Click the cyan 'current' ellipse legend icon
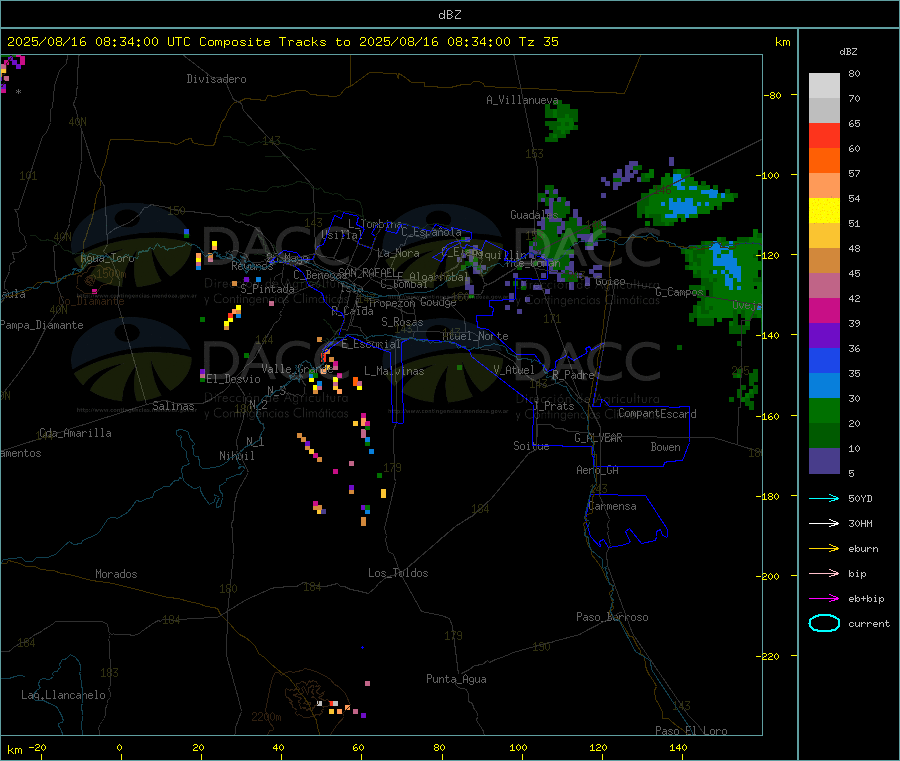 [824, 623]
